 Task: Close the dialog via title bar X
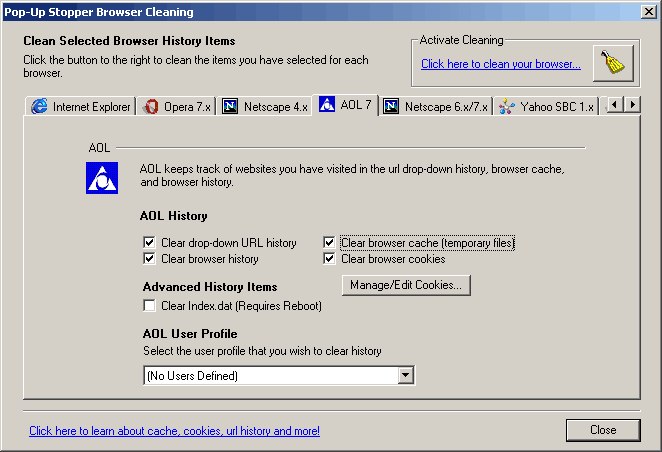click(648, 11)
